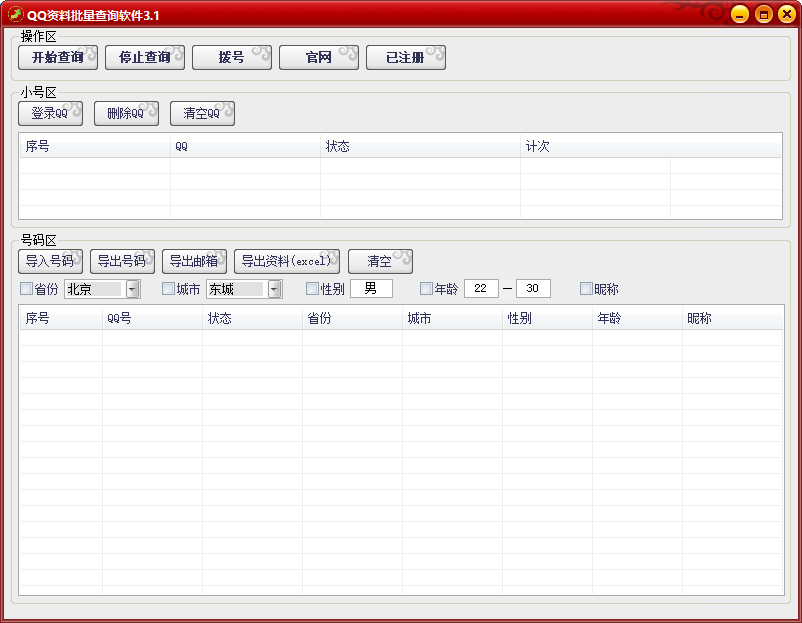Click the 状态 header in 号码区 table

[x=253, y=318]
